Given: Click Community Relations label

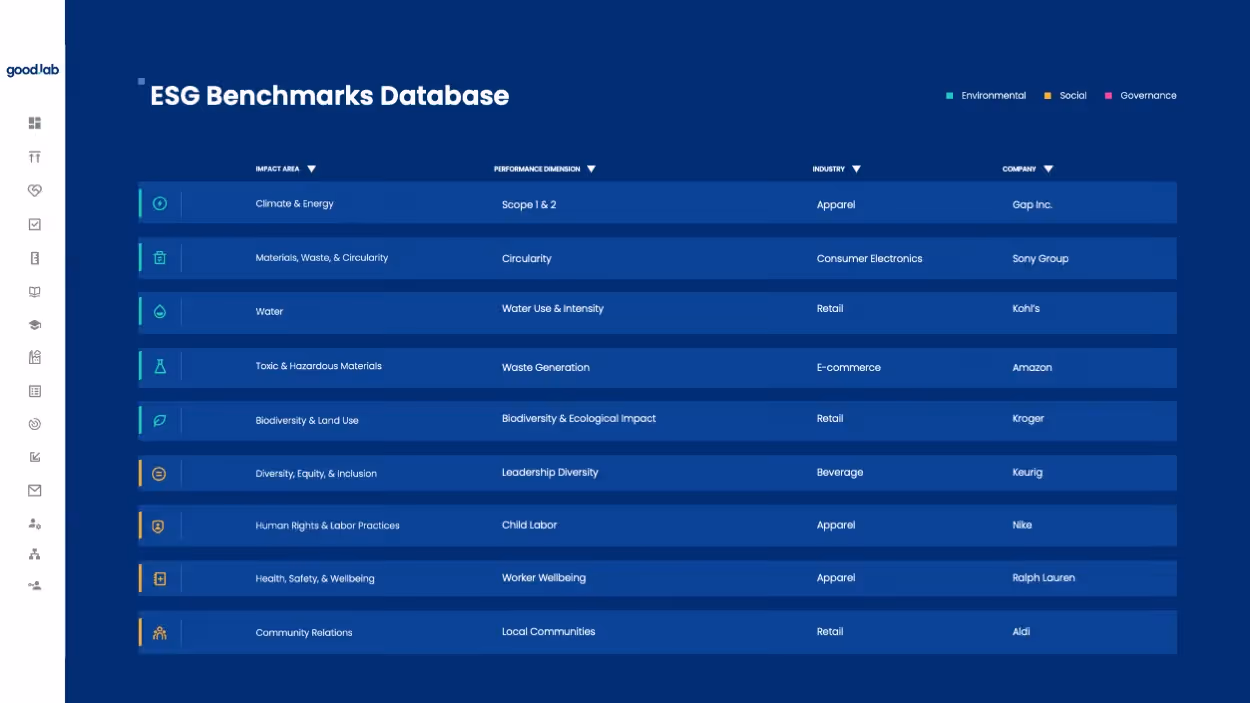Looking at the screenshot, I should click(304, 633).
